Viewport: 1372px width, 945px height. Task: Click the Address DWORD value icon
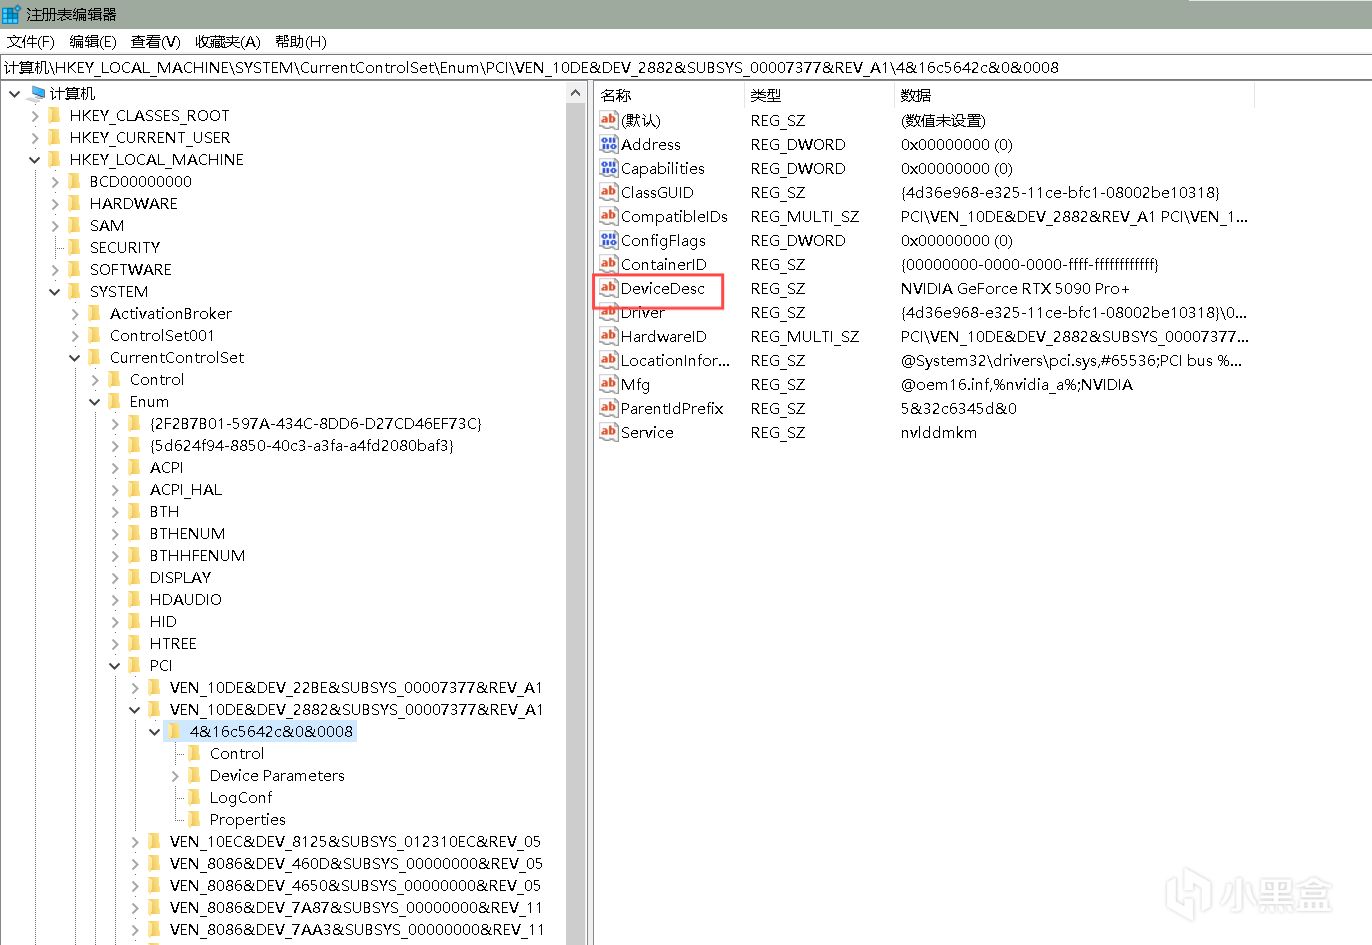click(x=608, y=144)
